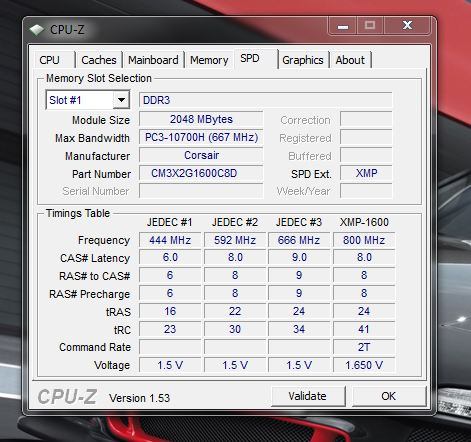The image size is (471, 442).
Task: Click the 592 MHz frequency cell
Action: (235, 240)
